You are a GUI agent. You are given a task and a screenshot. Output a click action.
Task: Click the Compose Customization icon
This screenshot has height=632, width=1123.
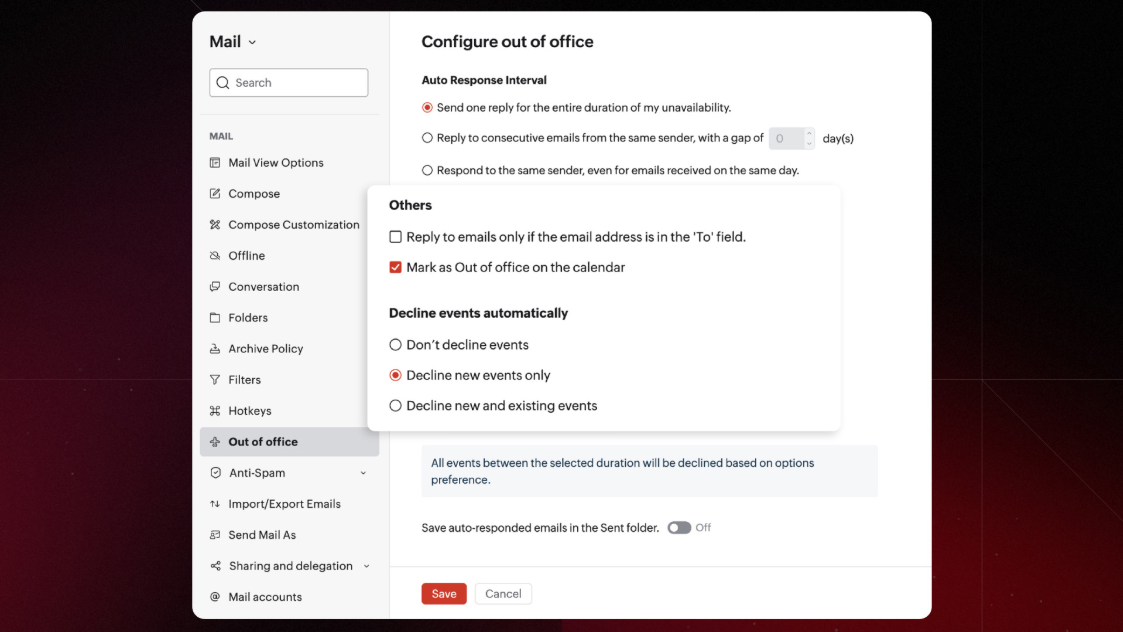point(215,225)
